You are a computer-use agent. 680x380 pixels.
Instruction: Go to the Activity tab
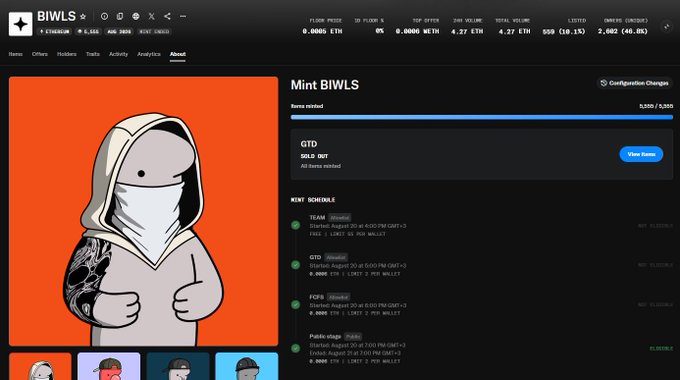point(118,54)
